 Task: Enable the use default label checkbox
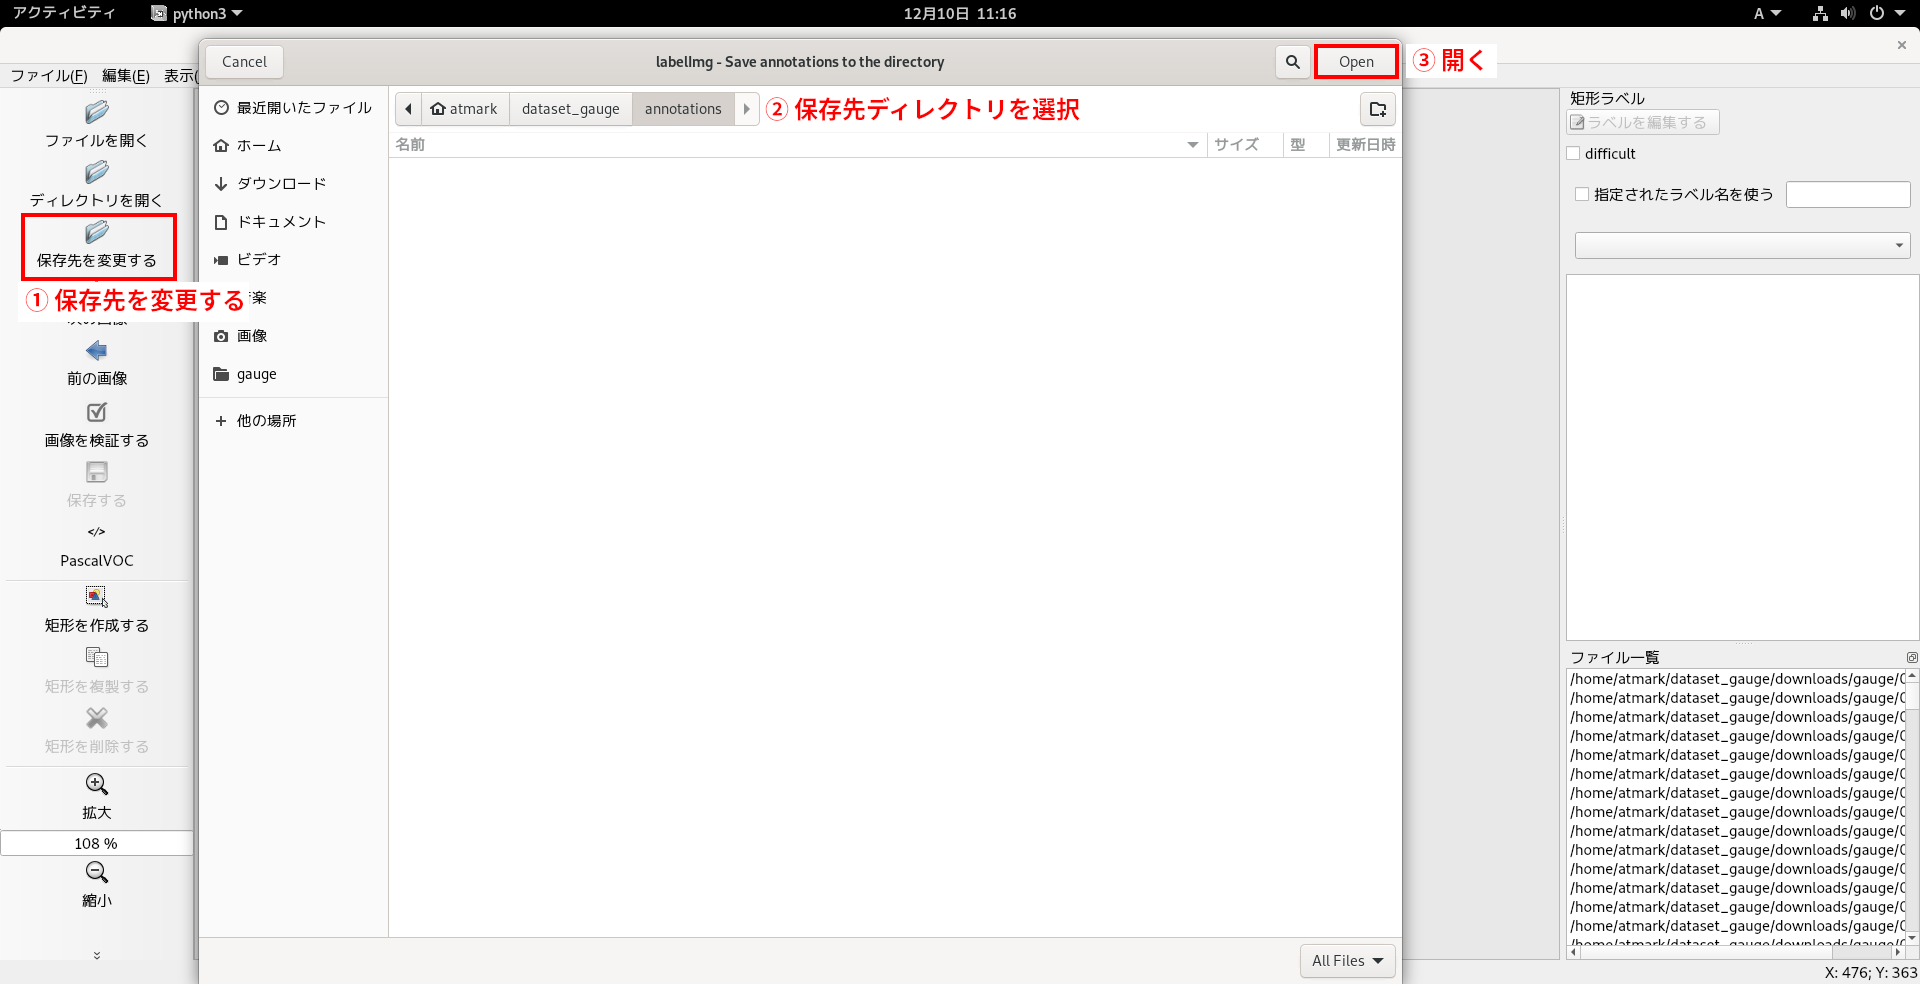(1581, 195)
